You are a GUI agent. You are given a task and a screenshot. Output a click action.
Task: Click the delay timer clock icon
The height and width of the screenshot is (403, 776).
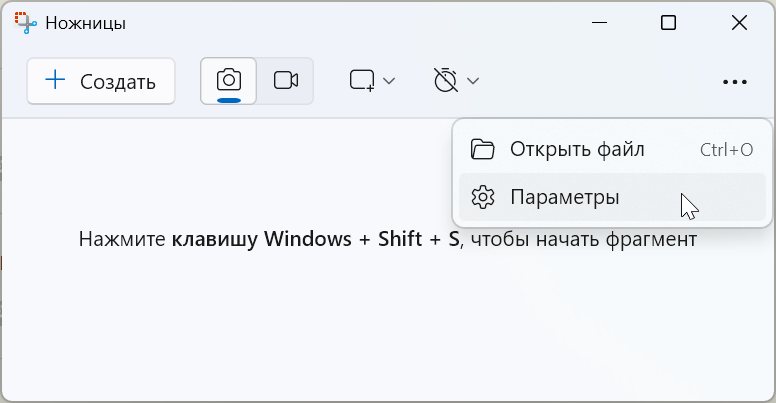pyautogui.click(x=445, y=81)
